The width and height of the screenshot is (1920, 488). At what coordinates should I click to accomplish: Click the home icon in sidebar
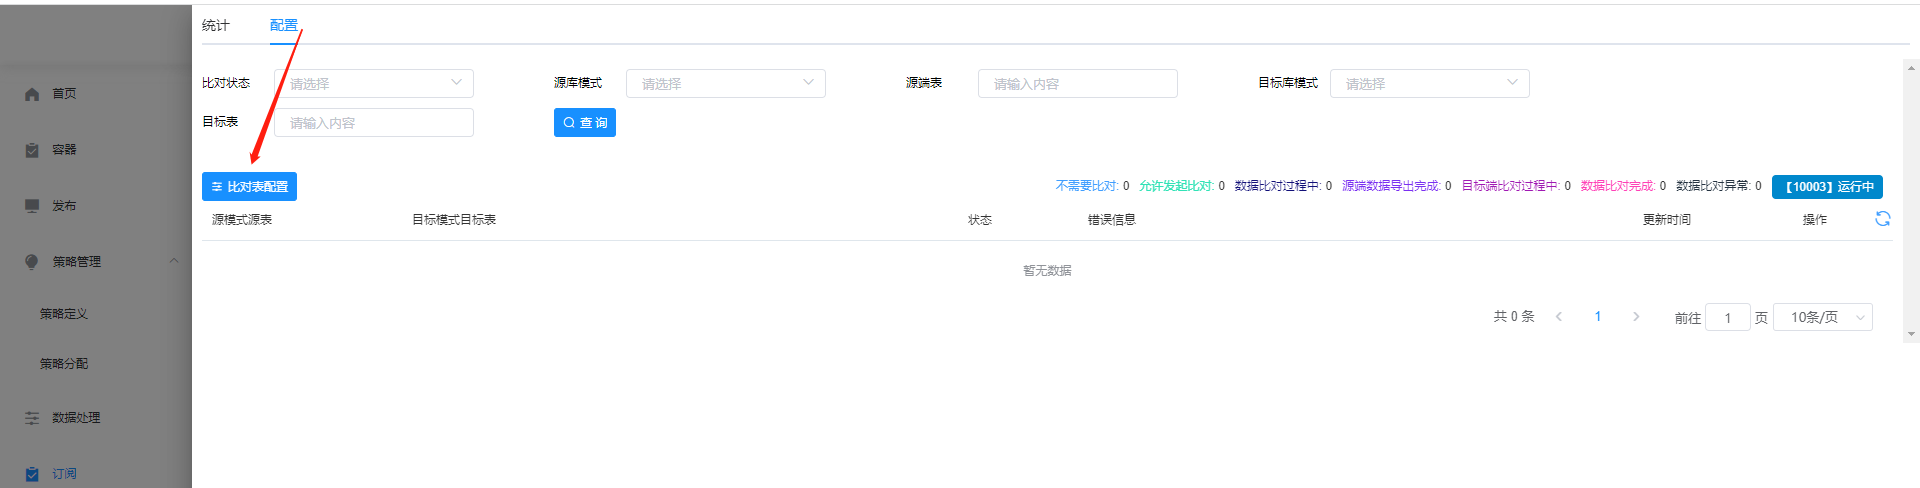(x=32, y=94)
